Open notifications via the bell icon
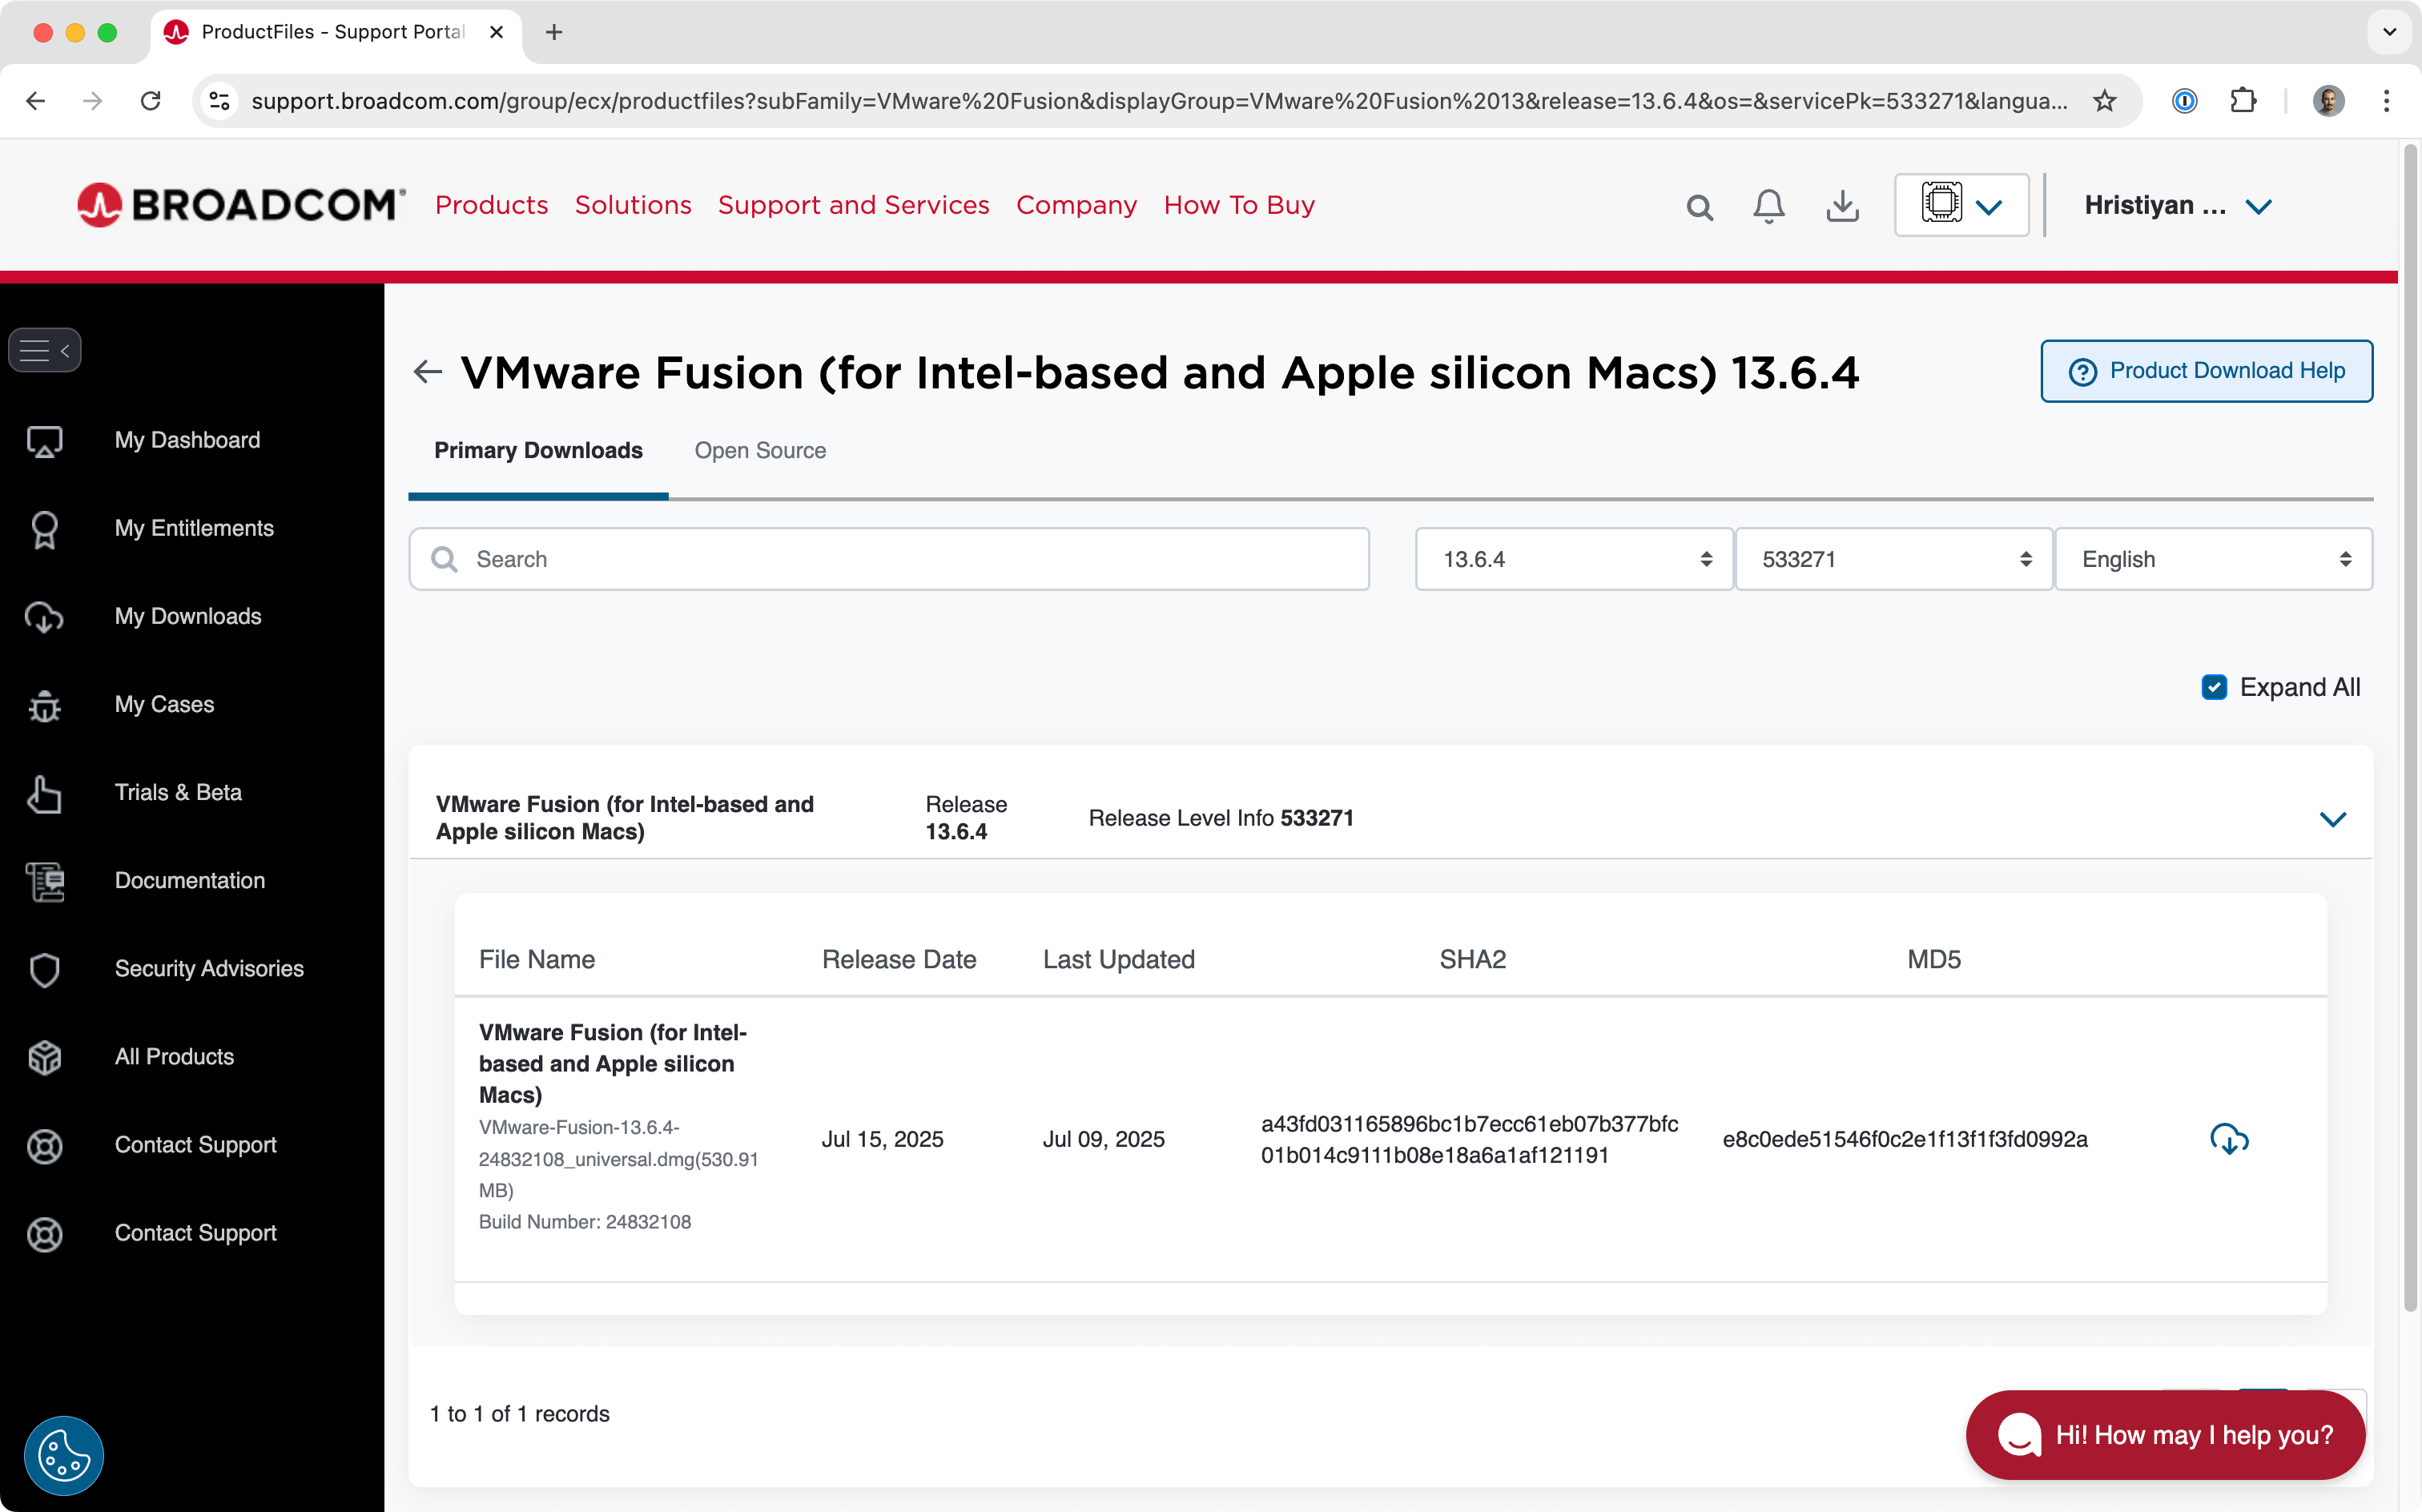Screen dimensions: 2422x1512 click(1767, 205)
